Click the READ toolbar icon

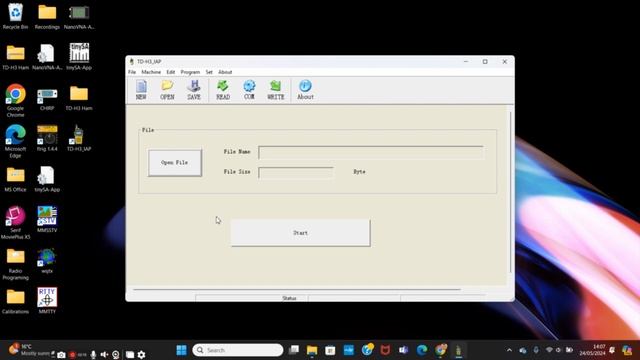point(223,90)
